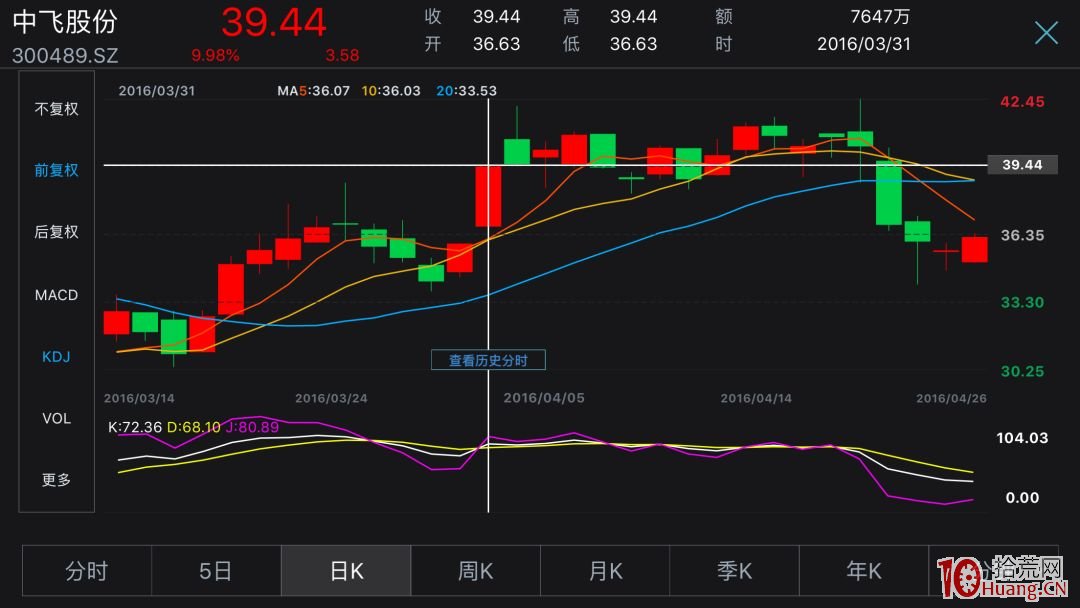1080x608 pixels.
Task: Click the 中飞股份 stock name title
Action: click(65, 22)
